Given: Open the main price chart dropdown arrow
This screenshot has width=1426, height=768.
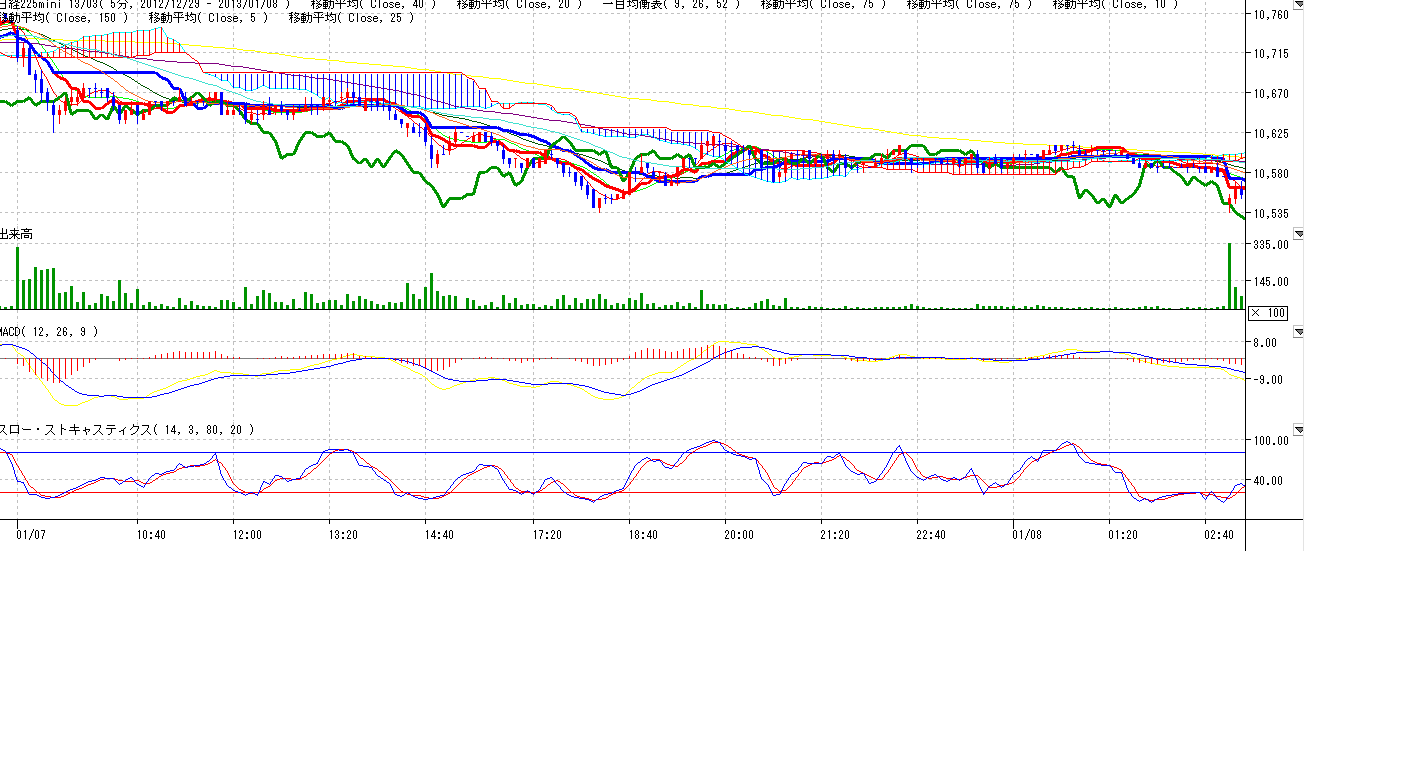Looking at the screenshot, I should [x=1298, y=4].
